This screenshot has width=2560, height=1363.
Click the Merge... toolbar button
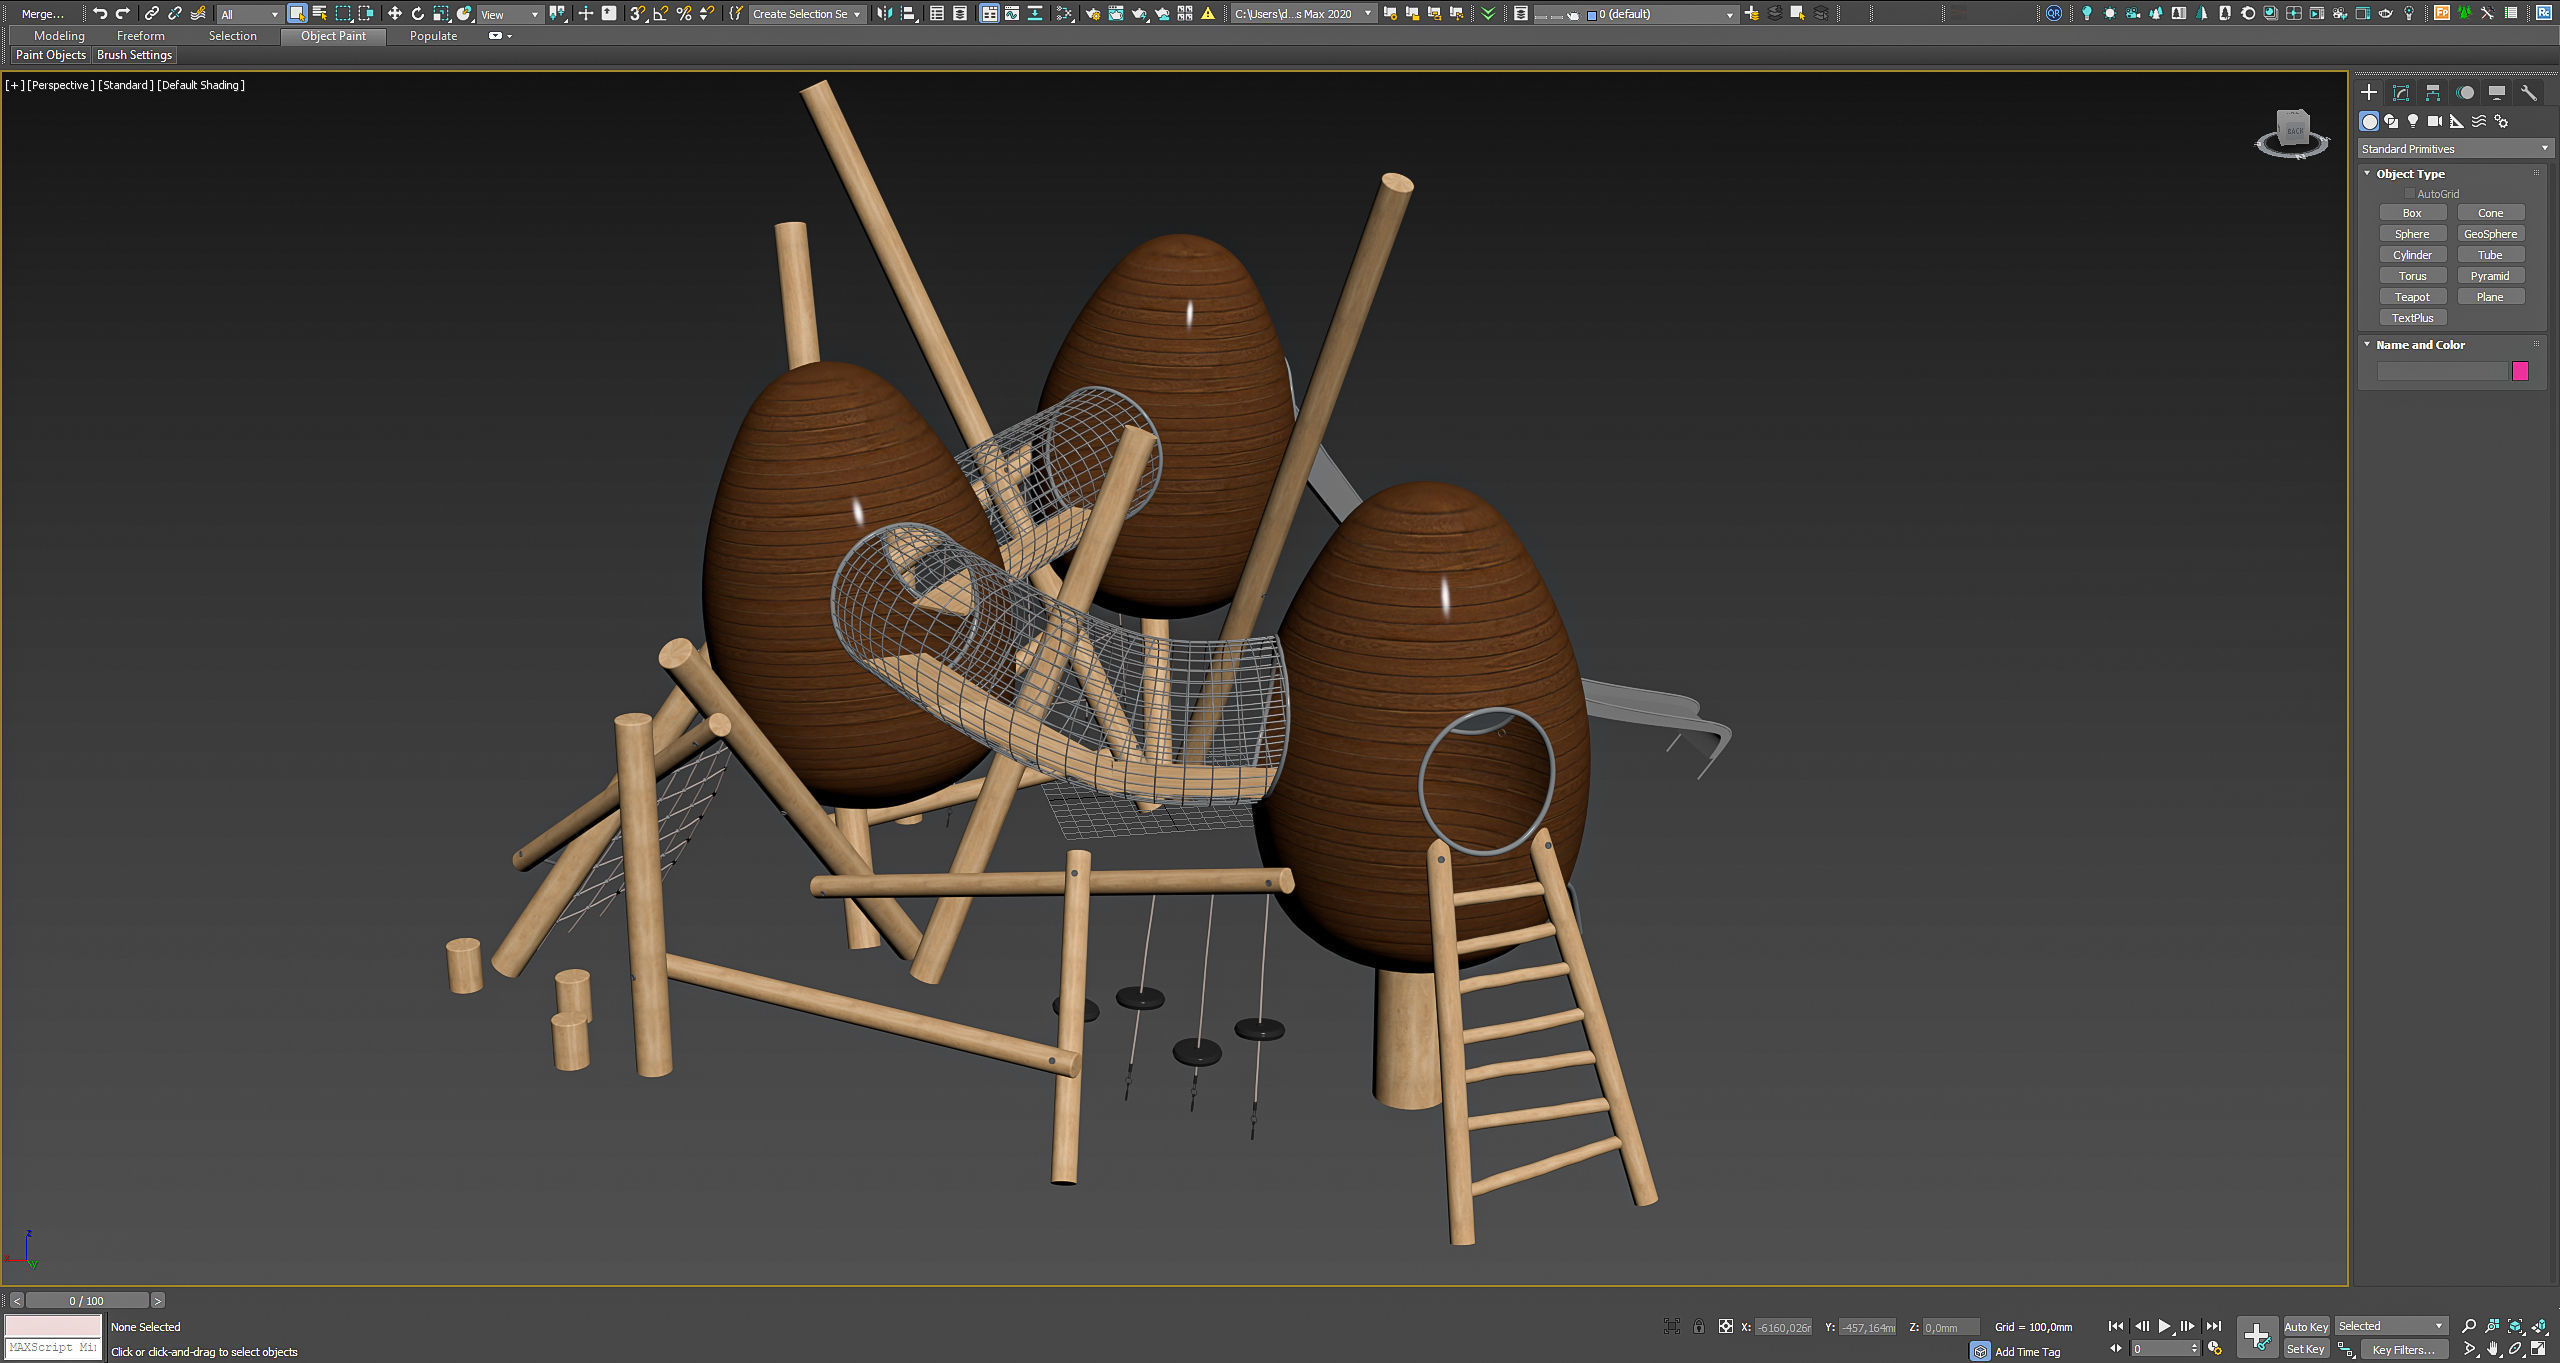[42, 14]
